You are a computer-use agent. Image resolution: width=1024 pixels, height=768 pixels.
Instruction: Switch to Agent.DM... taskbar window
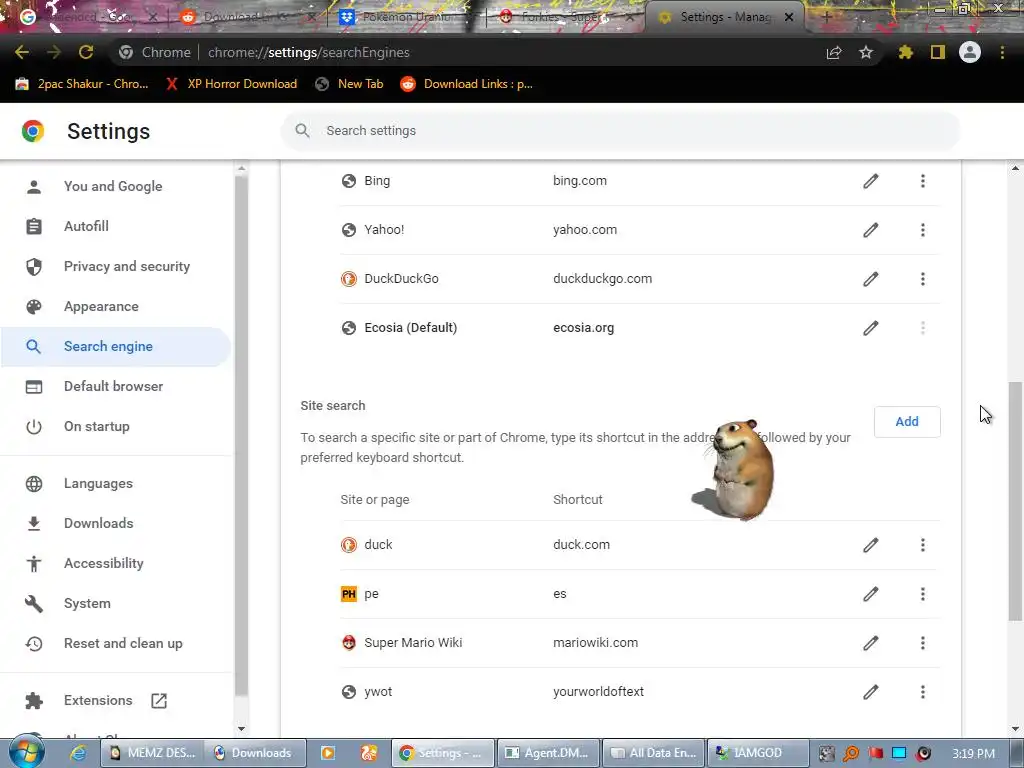[x=547, y=753]
